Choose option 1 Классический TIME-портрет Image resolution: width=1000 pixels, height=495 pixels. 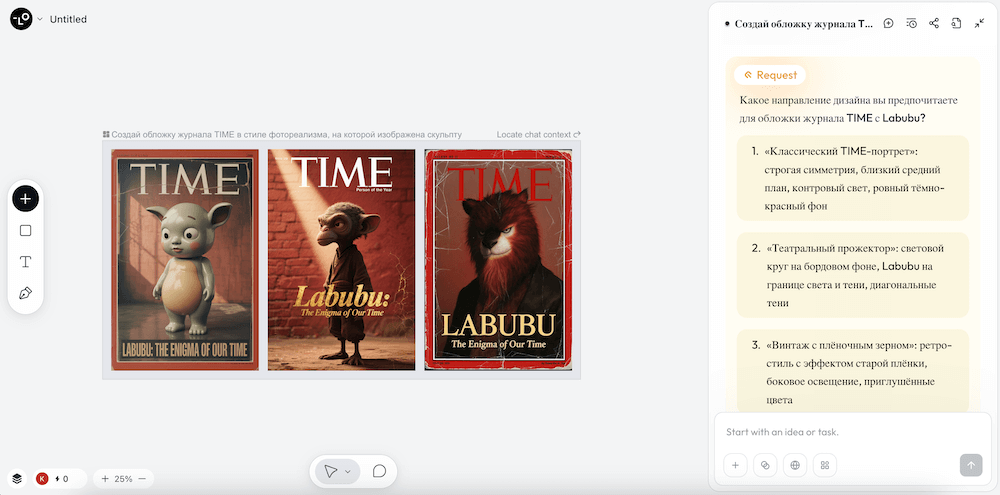(853, 179)
